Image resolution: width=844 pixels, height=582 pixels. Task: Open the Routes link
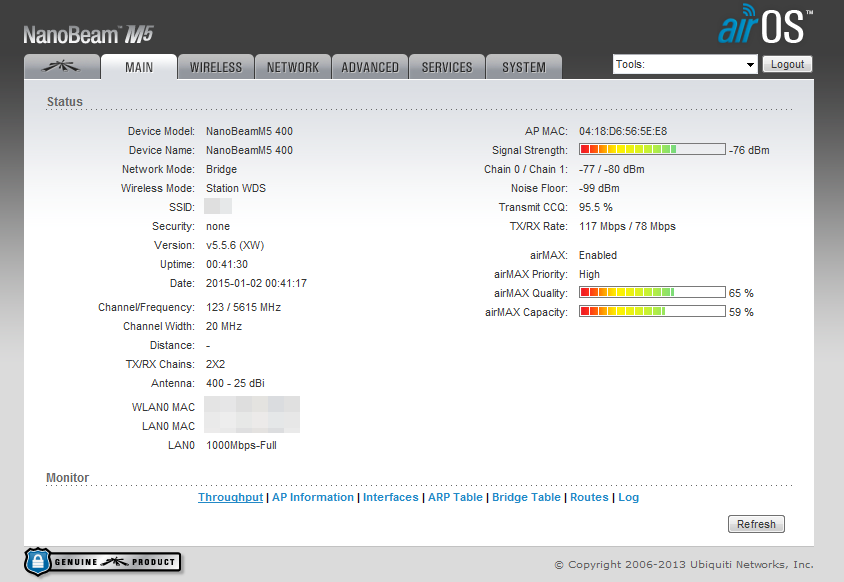point(589,497)
